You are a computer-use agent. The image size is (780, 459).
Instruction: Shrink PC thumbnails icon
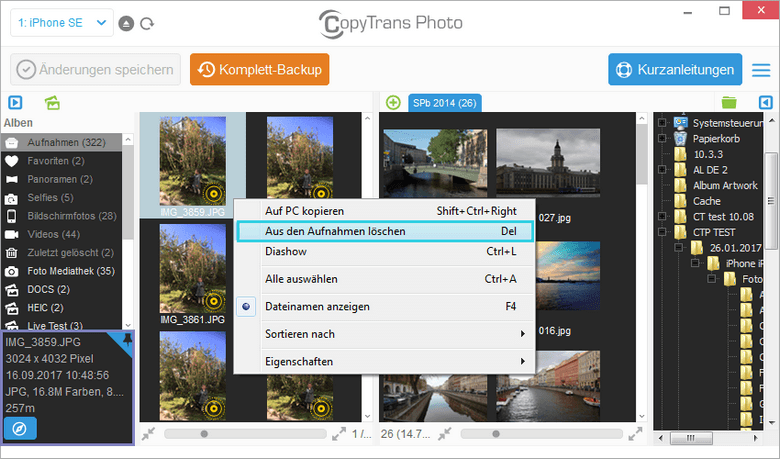tap(445, 434)
